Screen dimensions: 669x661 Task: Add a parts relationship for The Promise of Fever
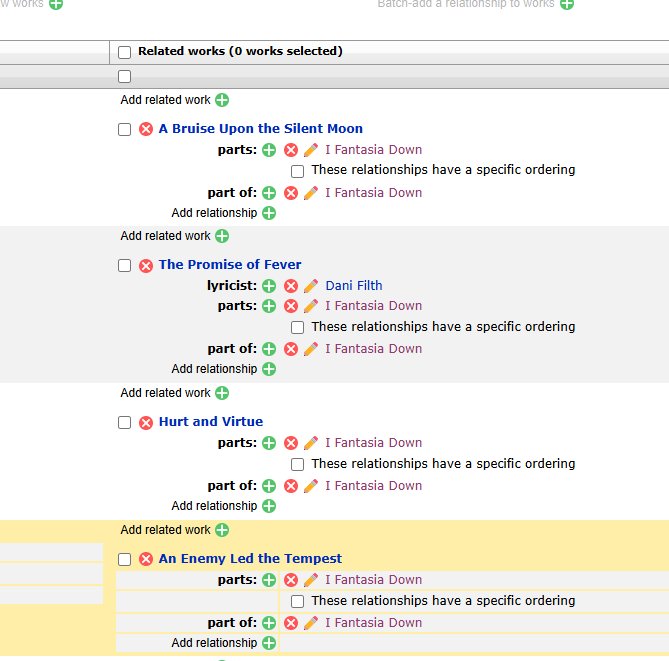tap(269, 306)
